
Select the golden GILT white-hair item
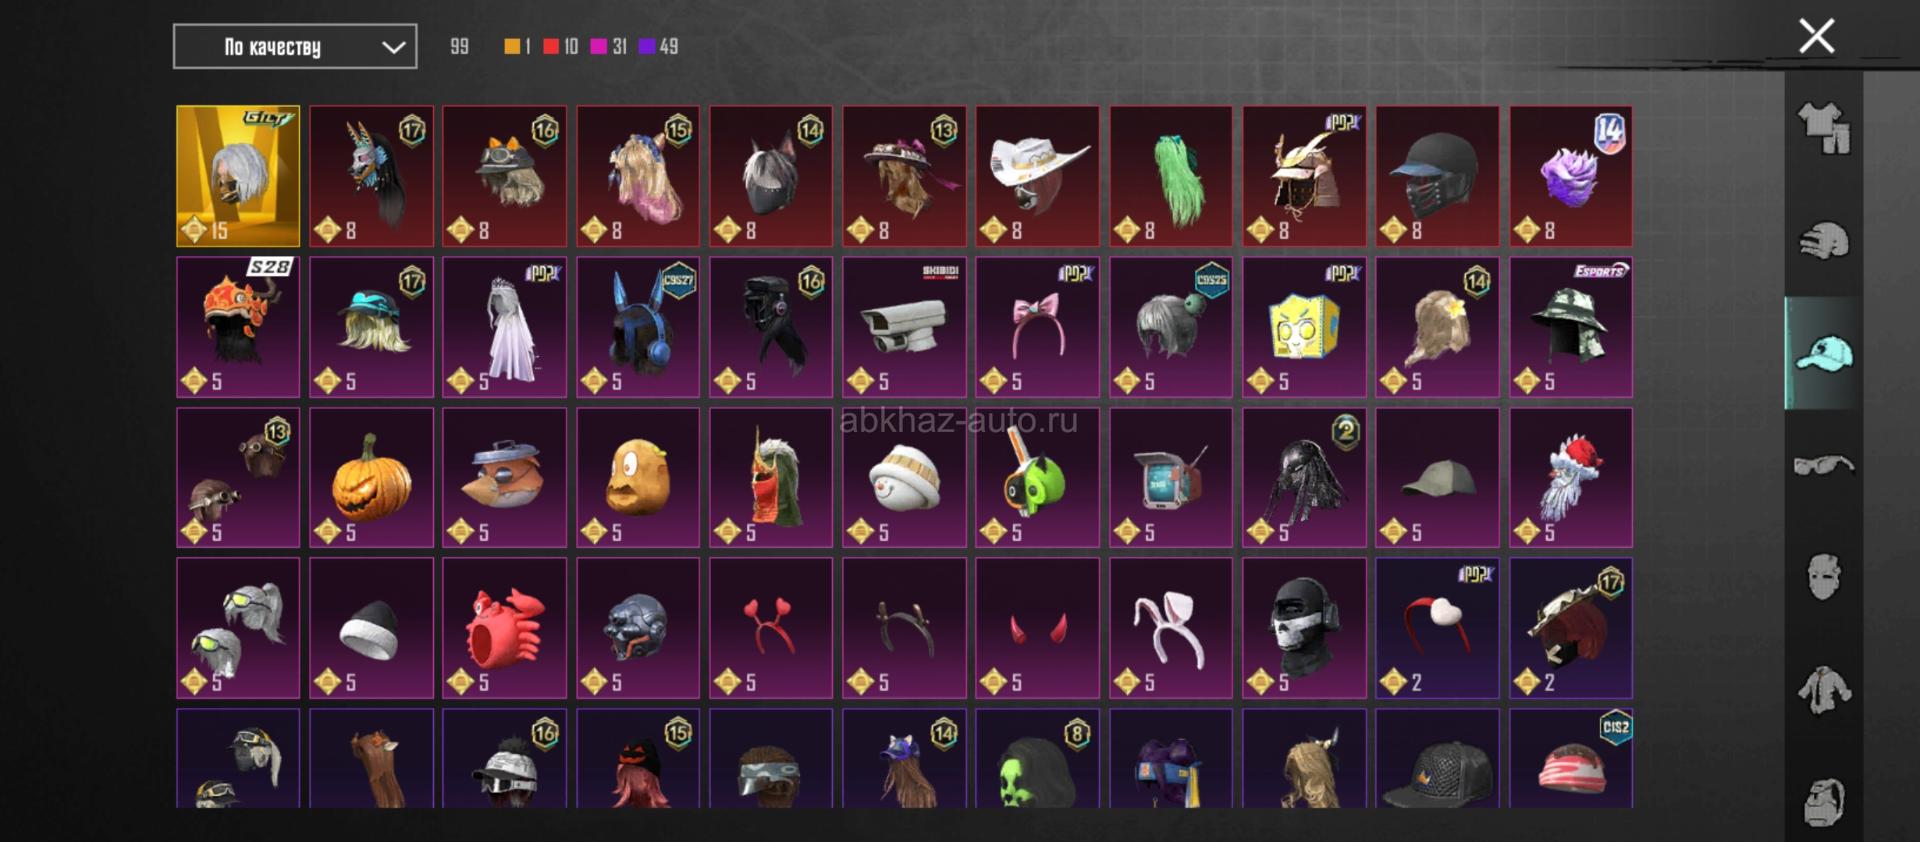238,176
